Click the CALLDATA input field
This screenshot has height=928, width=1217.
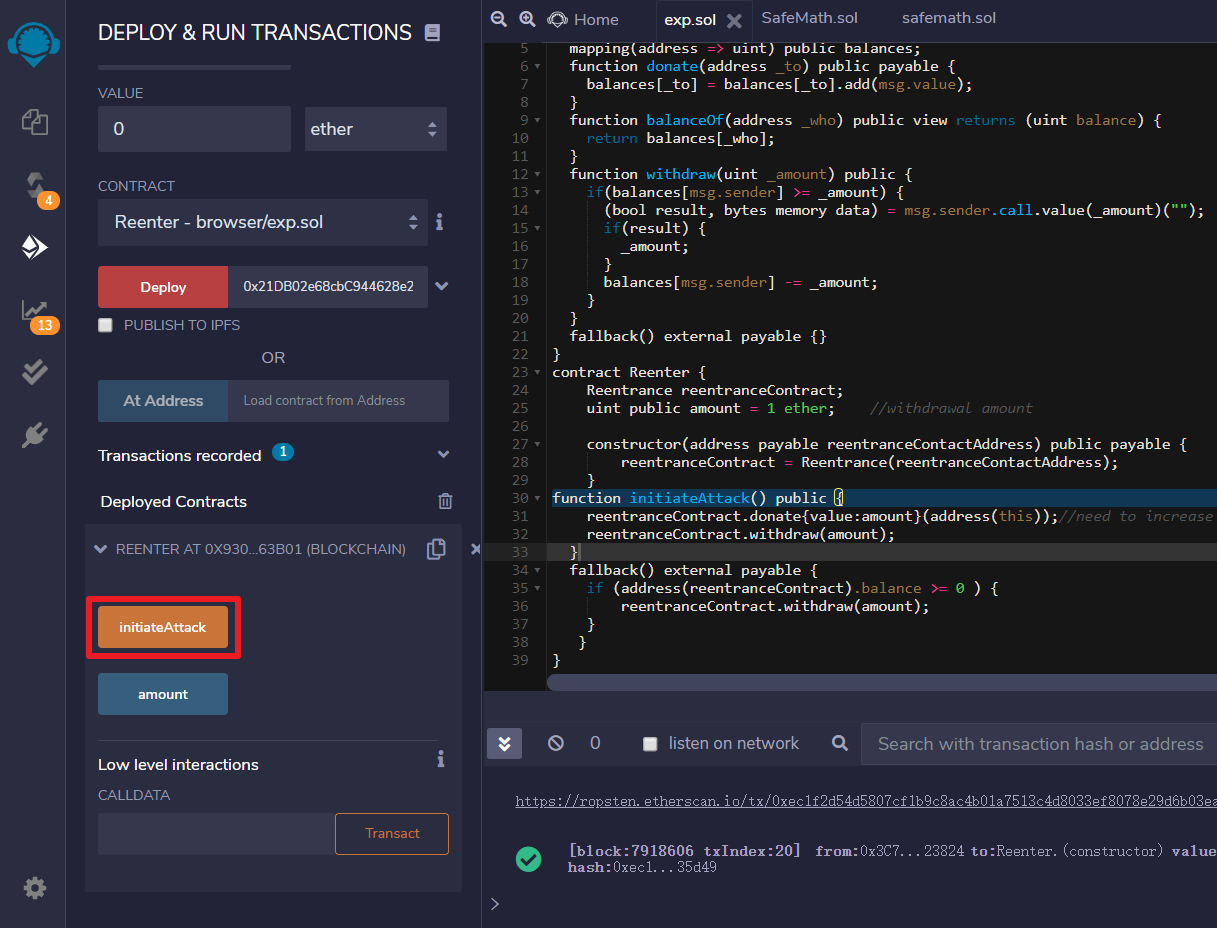tap(216, 833)
